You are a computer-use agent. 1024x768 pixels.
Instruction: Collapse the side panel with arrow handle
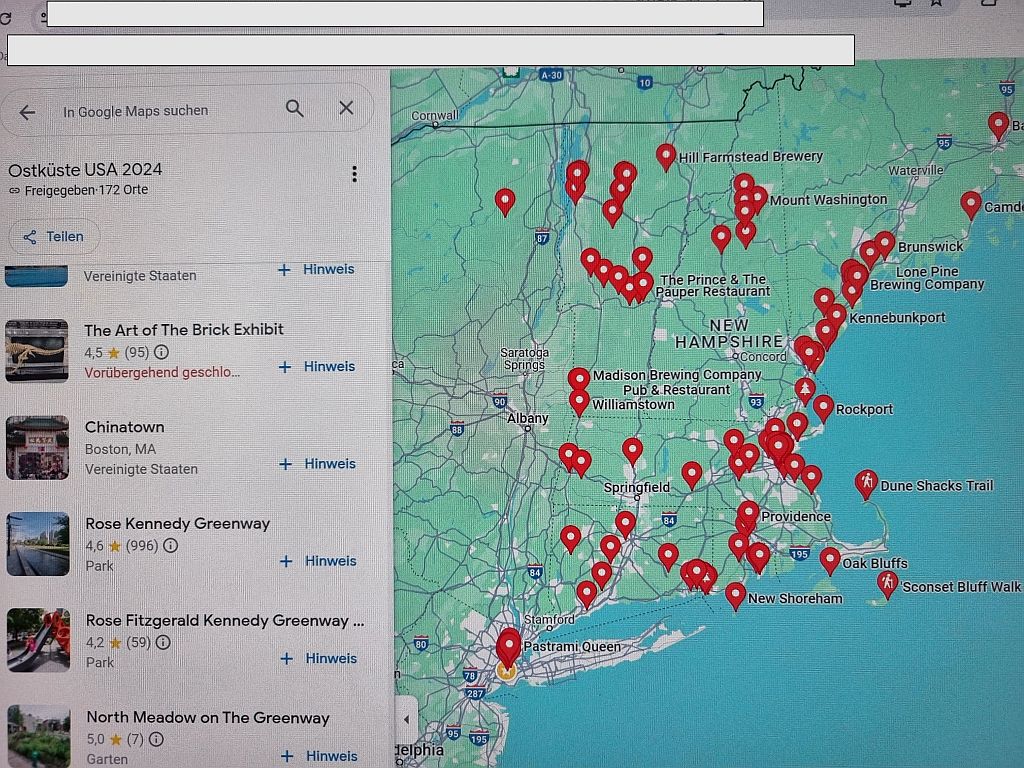tap(405, 719)
